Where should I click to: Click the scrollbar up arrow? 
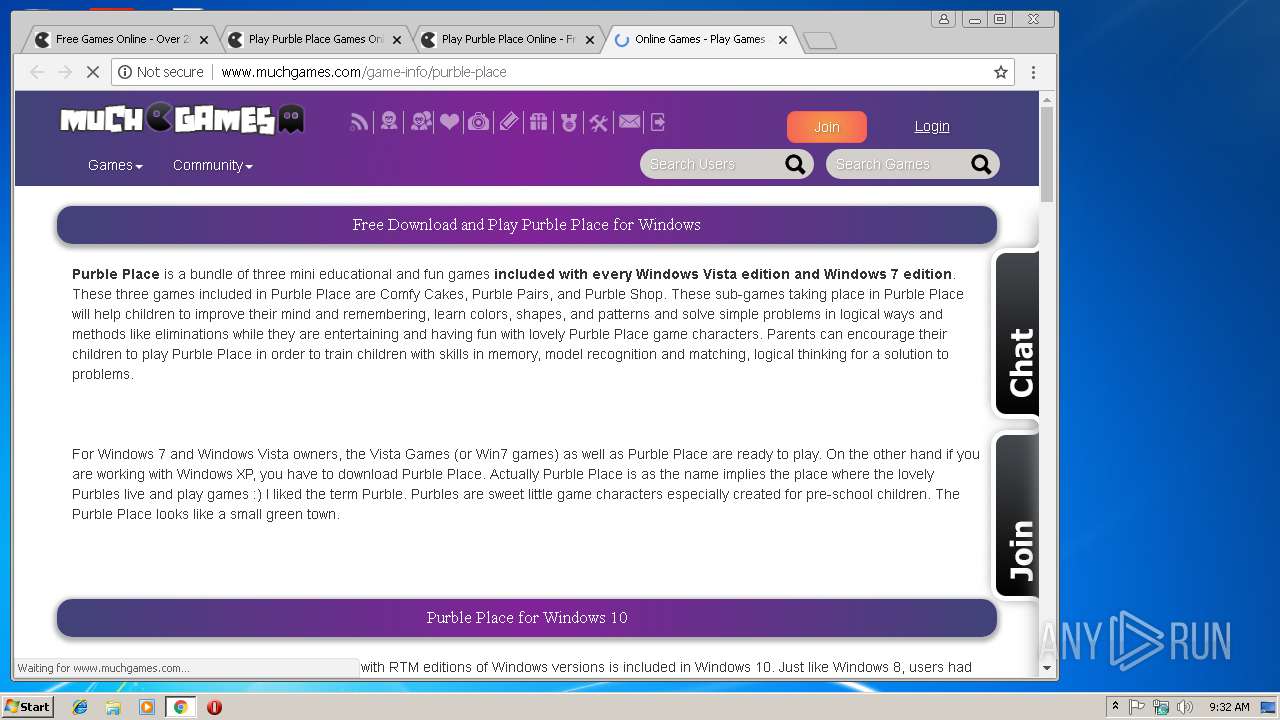click(1047, 99)
